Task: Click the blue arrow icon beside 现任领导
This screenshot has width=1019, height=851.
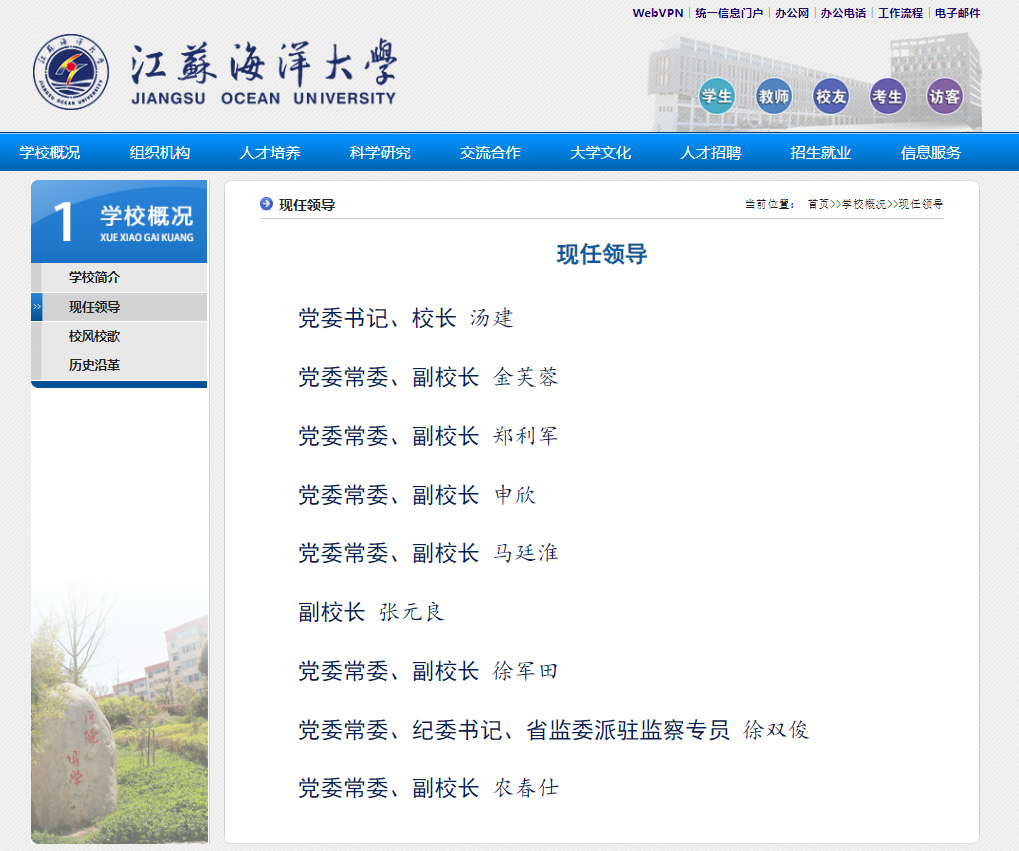Action: [266, 204]
